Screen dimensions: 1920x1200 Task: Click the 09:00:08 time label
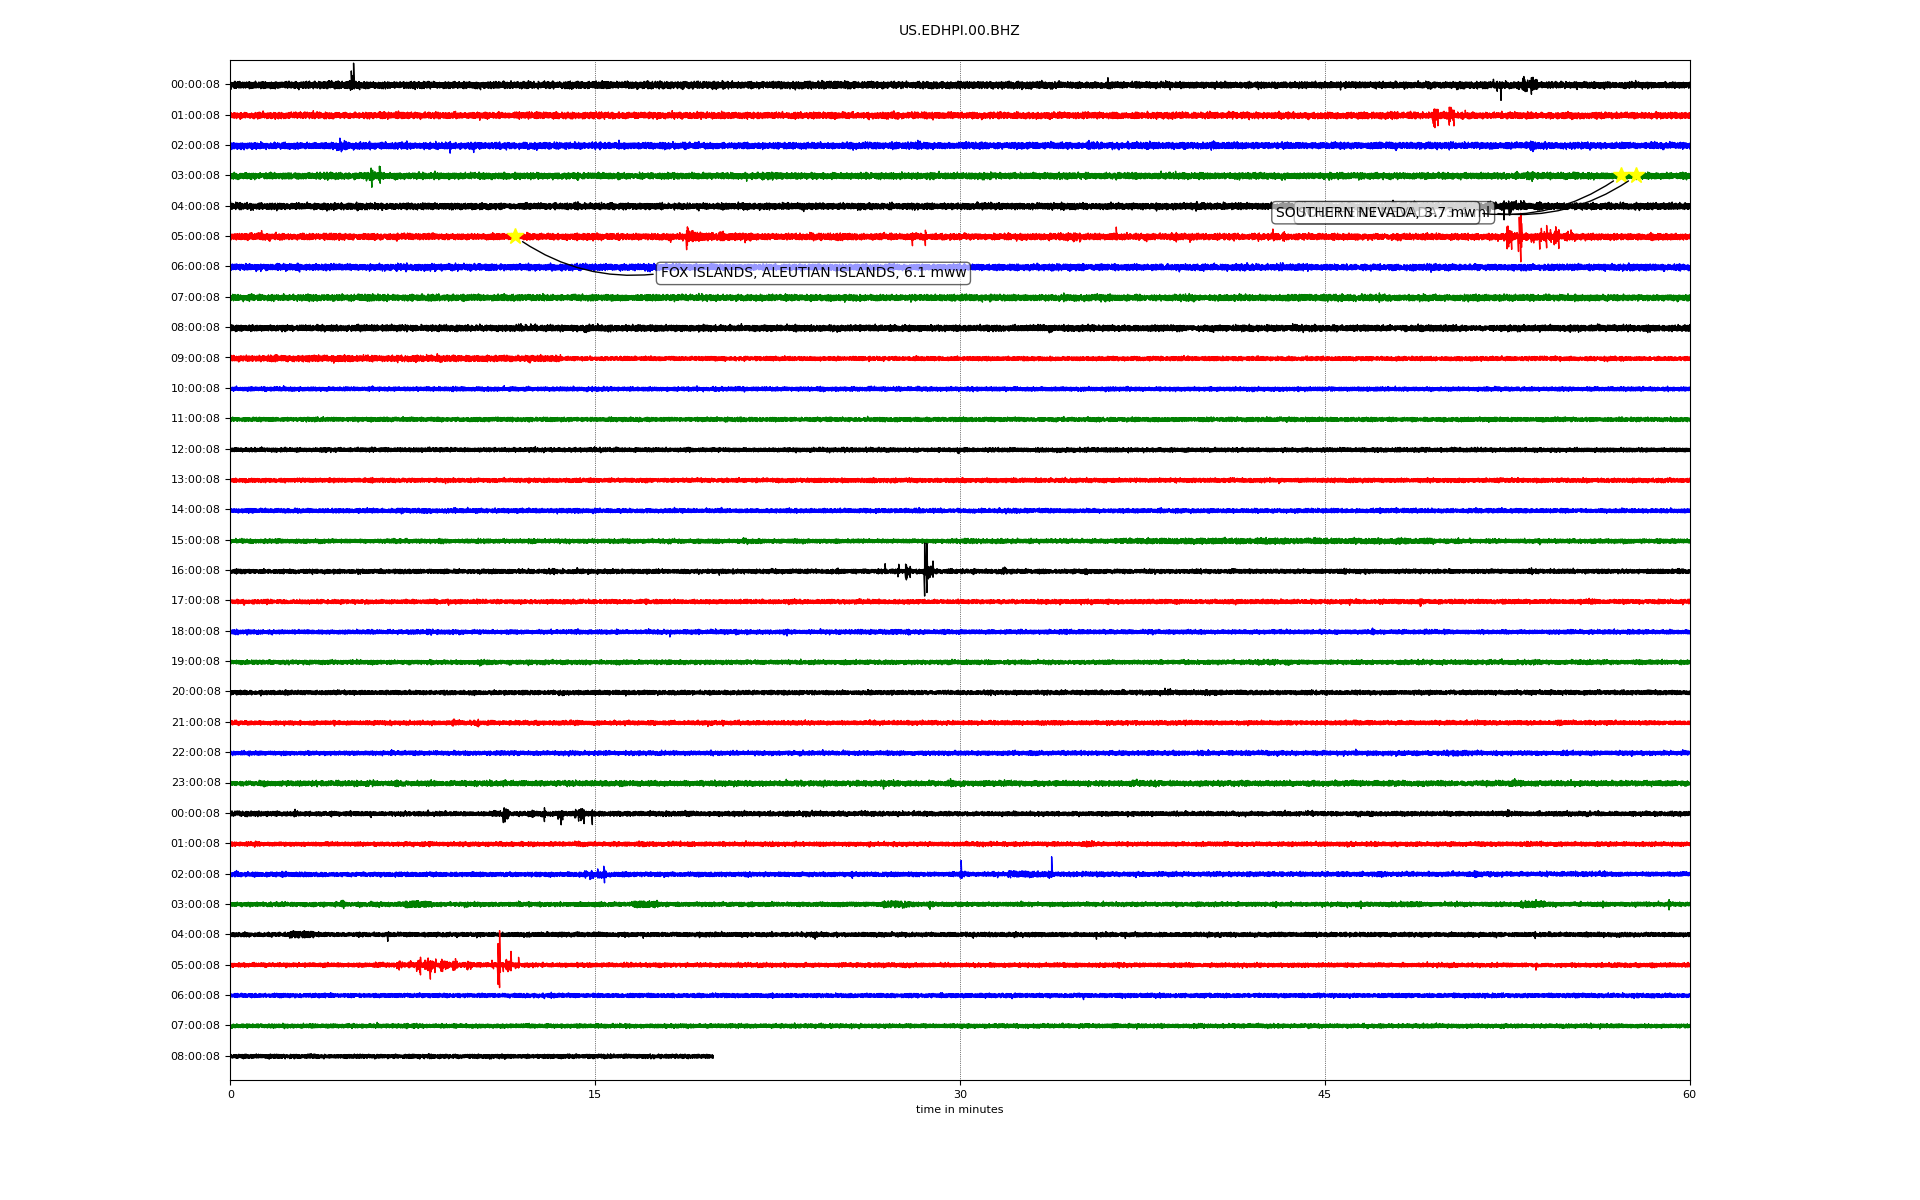point(195,359)
